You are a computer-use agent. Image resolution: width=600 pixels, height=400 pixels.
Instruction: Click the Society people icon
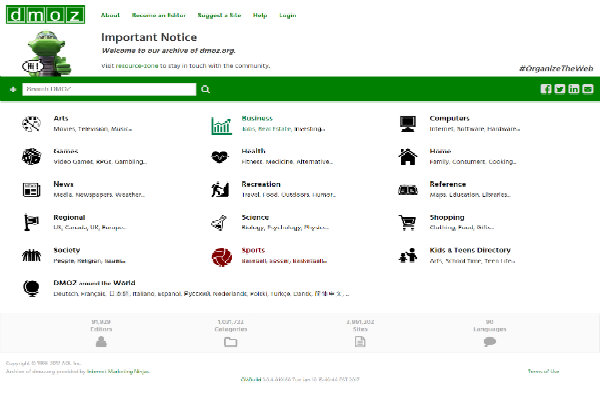(x=31, y=255)
